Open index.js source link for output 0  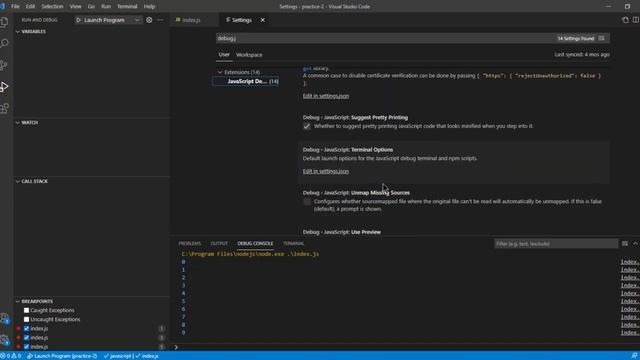(x=630, y=262)
